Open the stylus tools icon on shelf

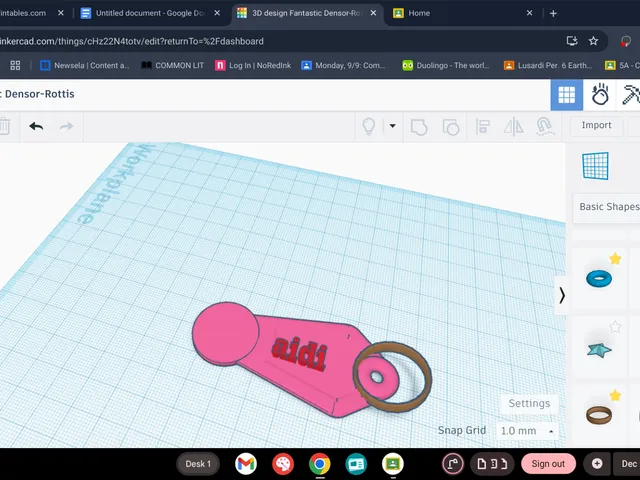click(453, 464)
